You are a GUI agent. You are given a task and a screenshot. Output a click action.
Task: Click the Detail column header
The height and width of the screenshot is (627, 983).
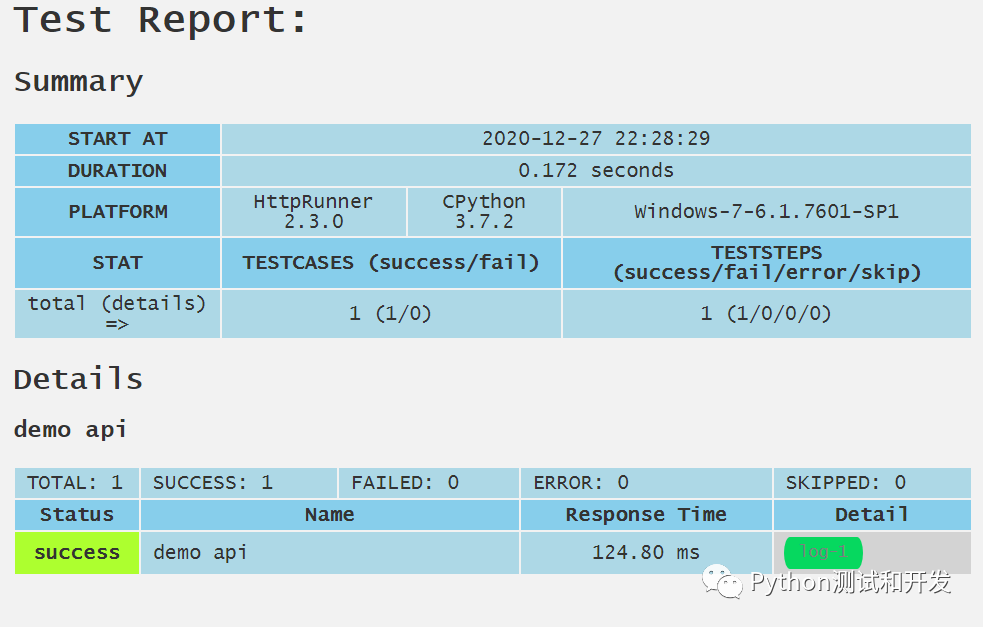(871, 515)
